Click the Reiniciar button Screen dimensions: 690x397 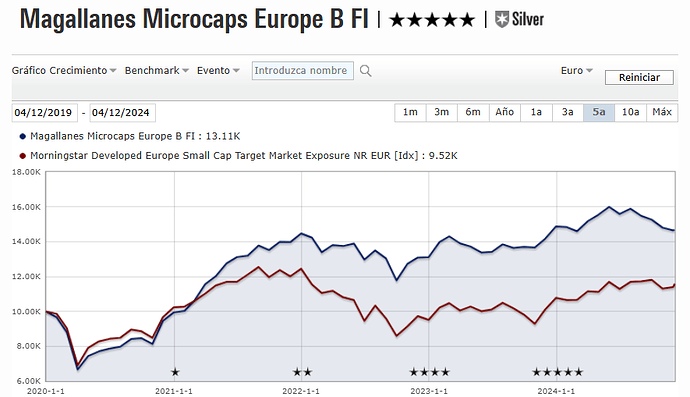pyautogui.click(x=639, y=77)
